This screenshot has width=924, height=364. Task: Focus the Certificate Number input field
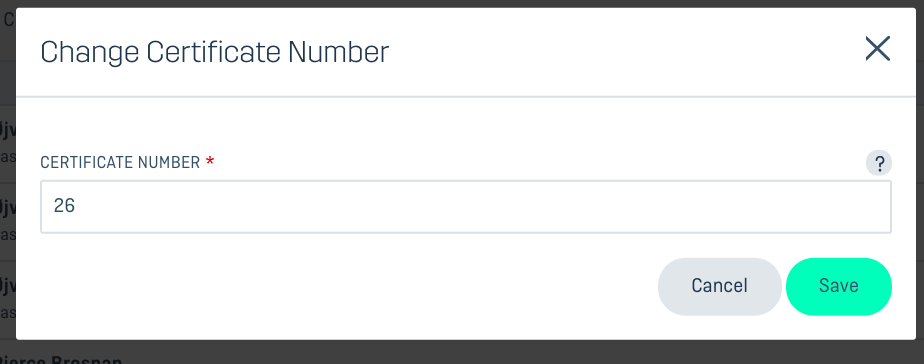tap(466, 207)
